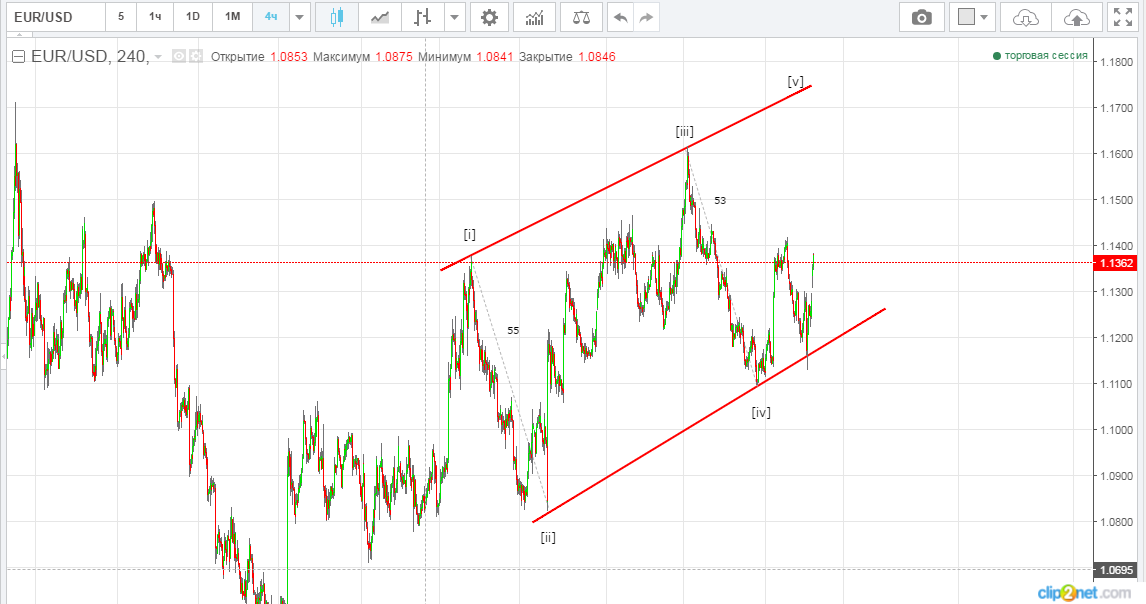1146x604 pixels.
Task: Select the 1ч timeframe
Action: pos(155,17)
